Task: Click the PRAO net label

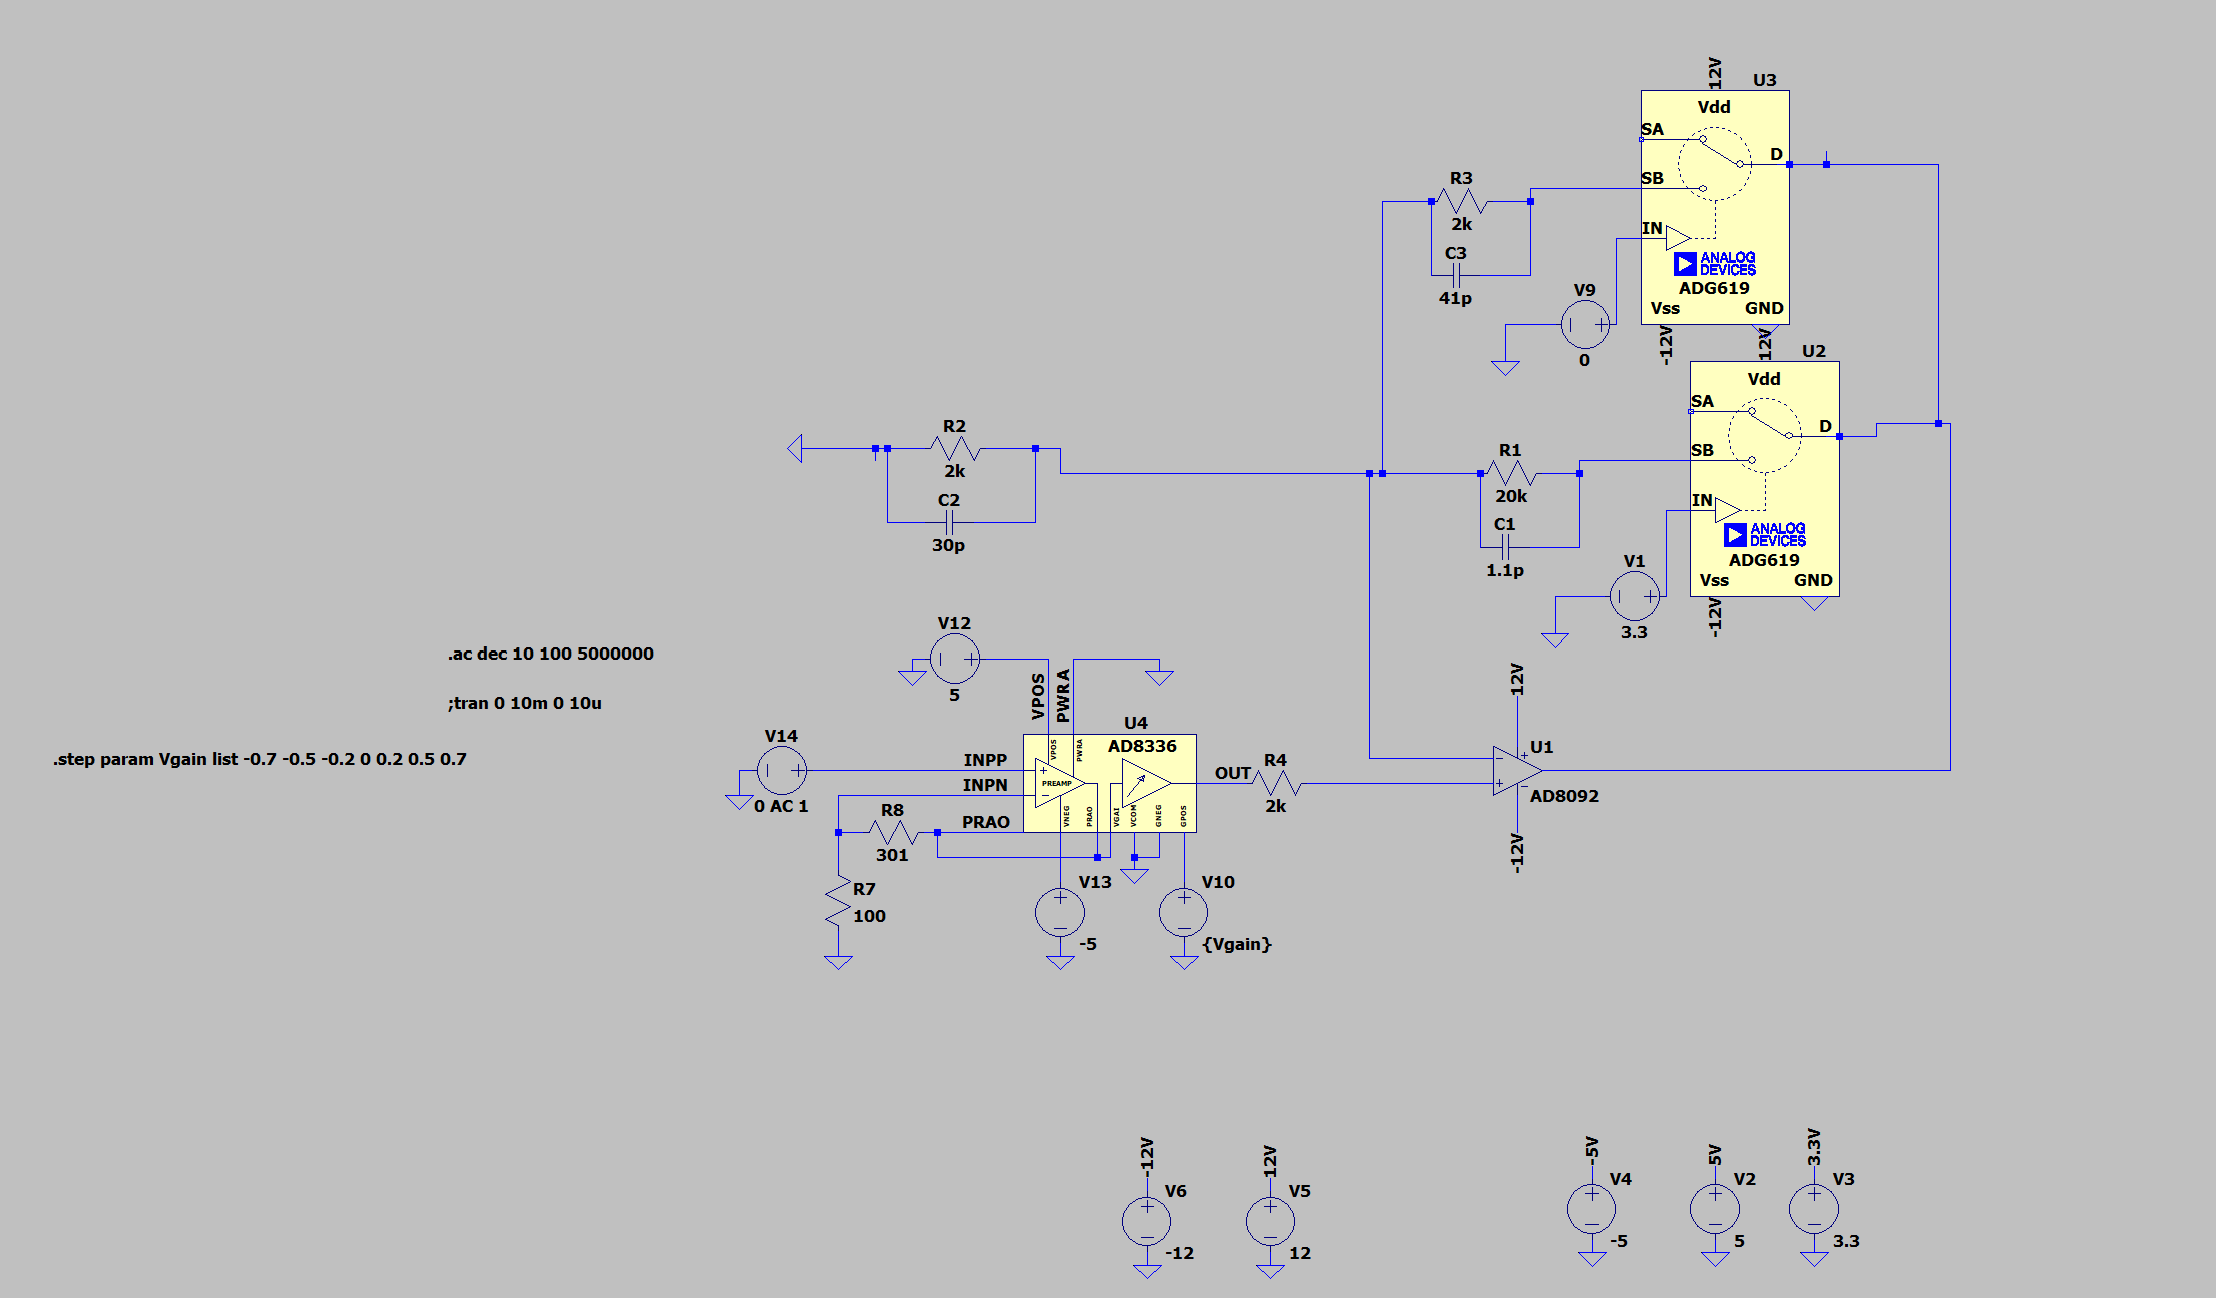Action: point(986,822)
